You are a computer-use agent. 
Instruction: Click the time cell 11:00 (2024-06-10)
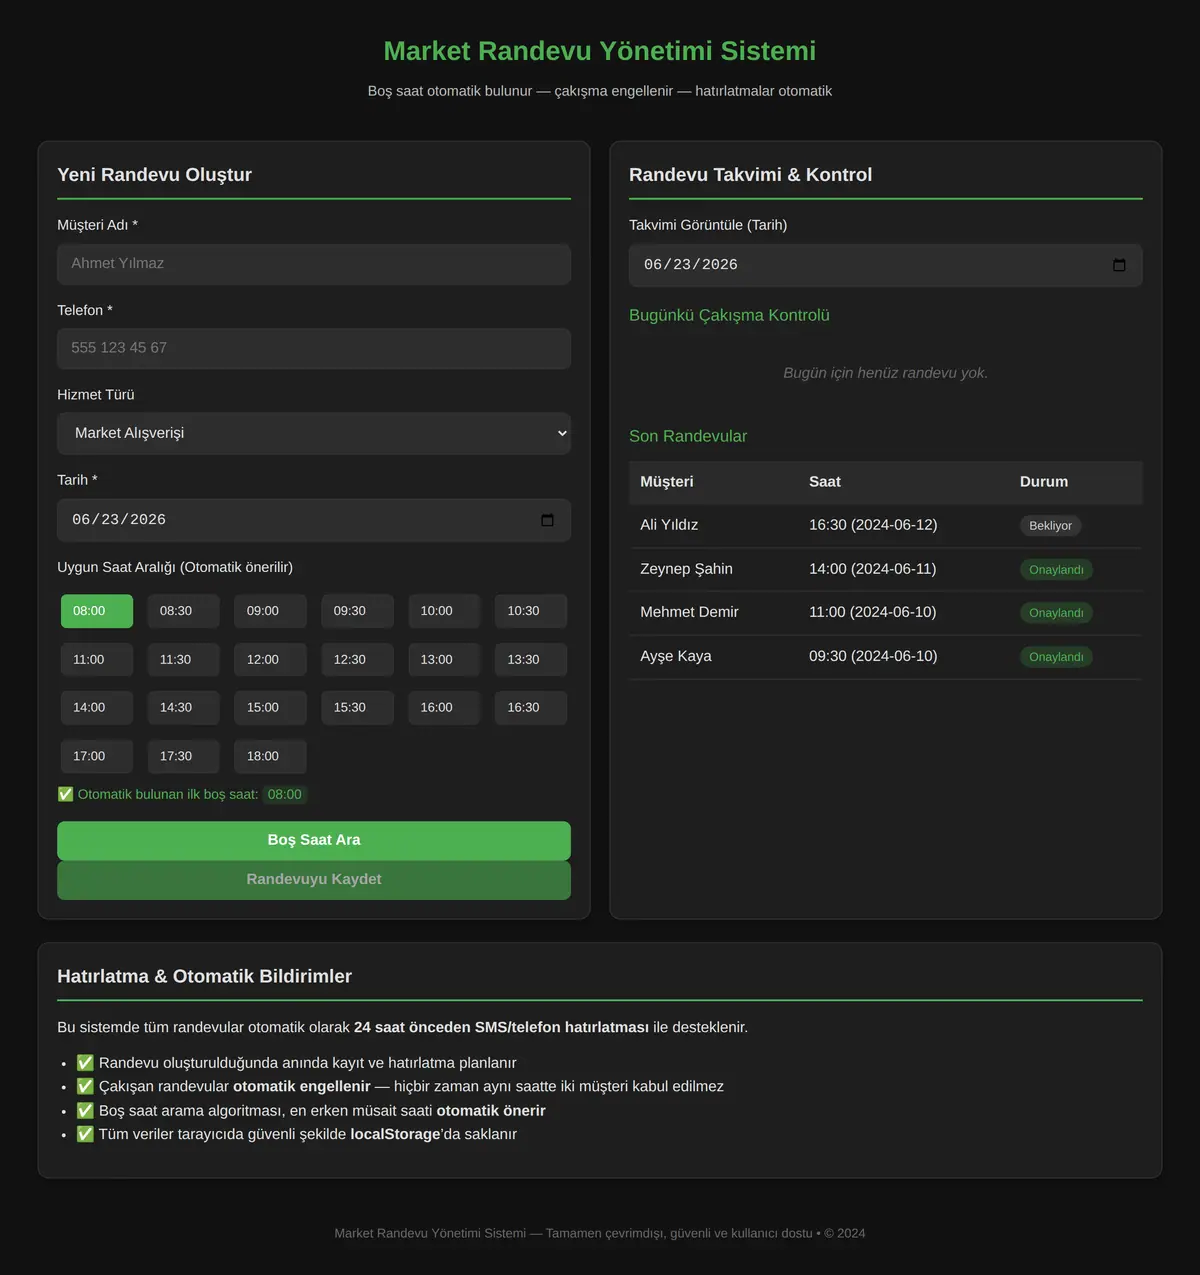tap(873, 612)
